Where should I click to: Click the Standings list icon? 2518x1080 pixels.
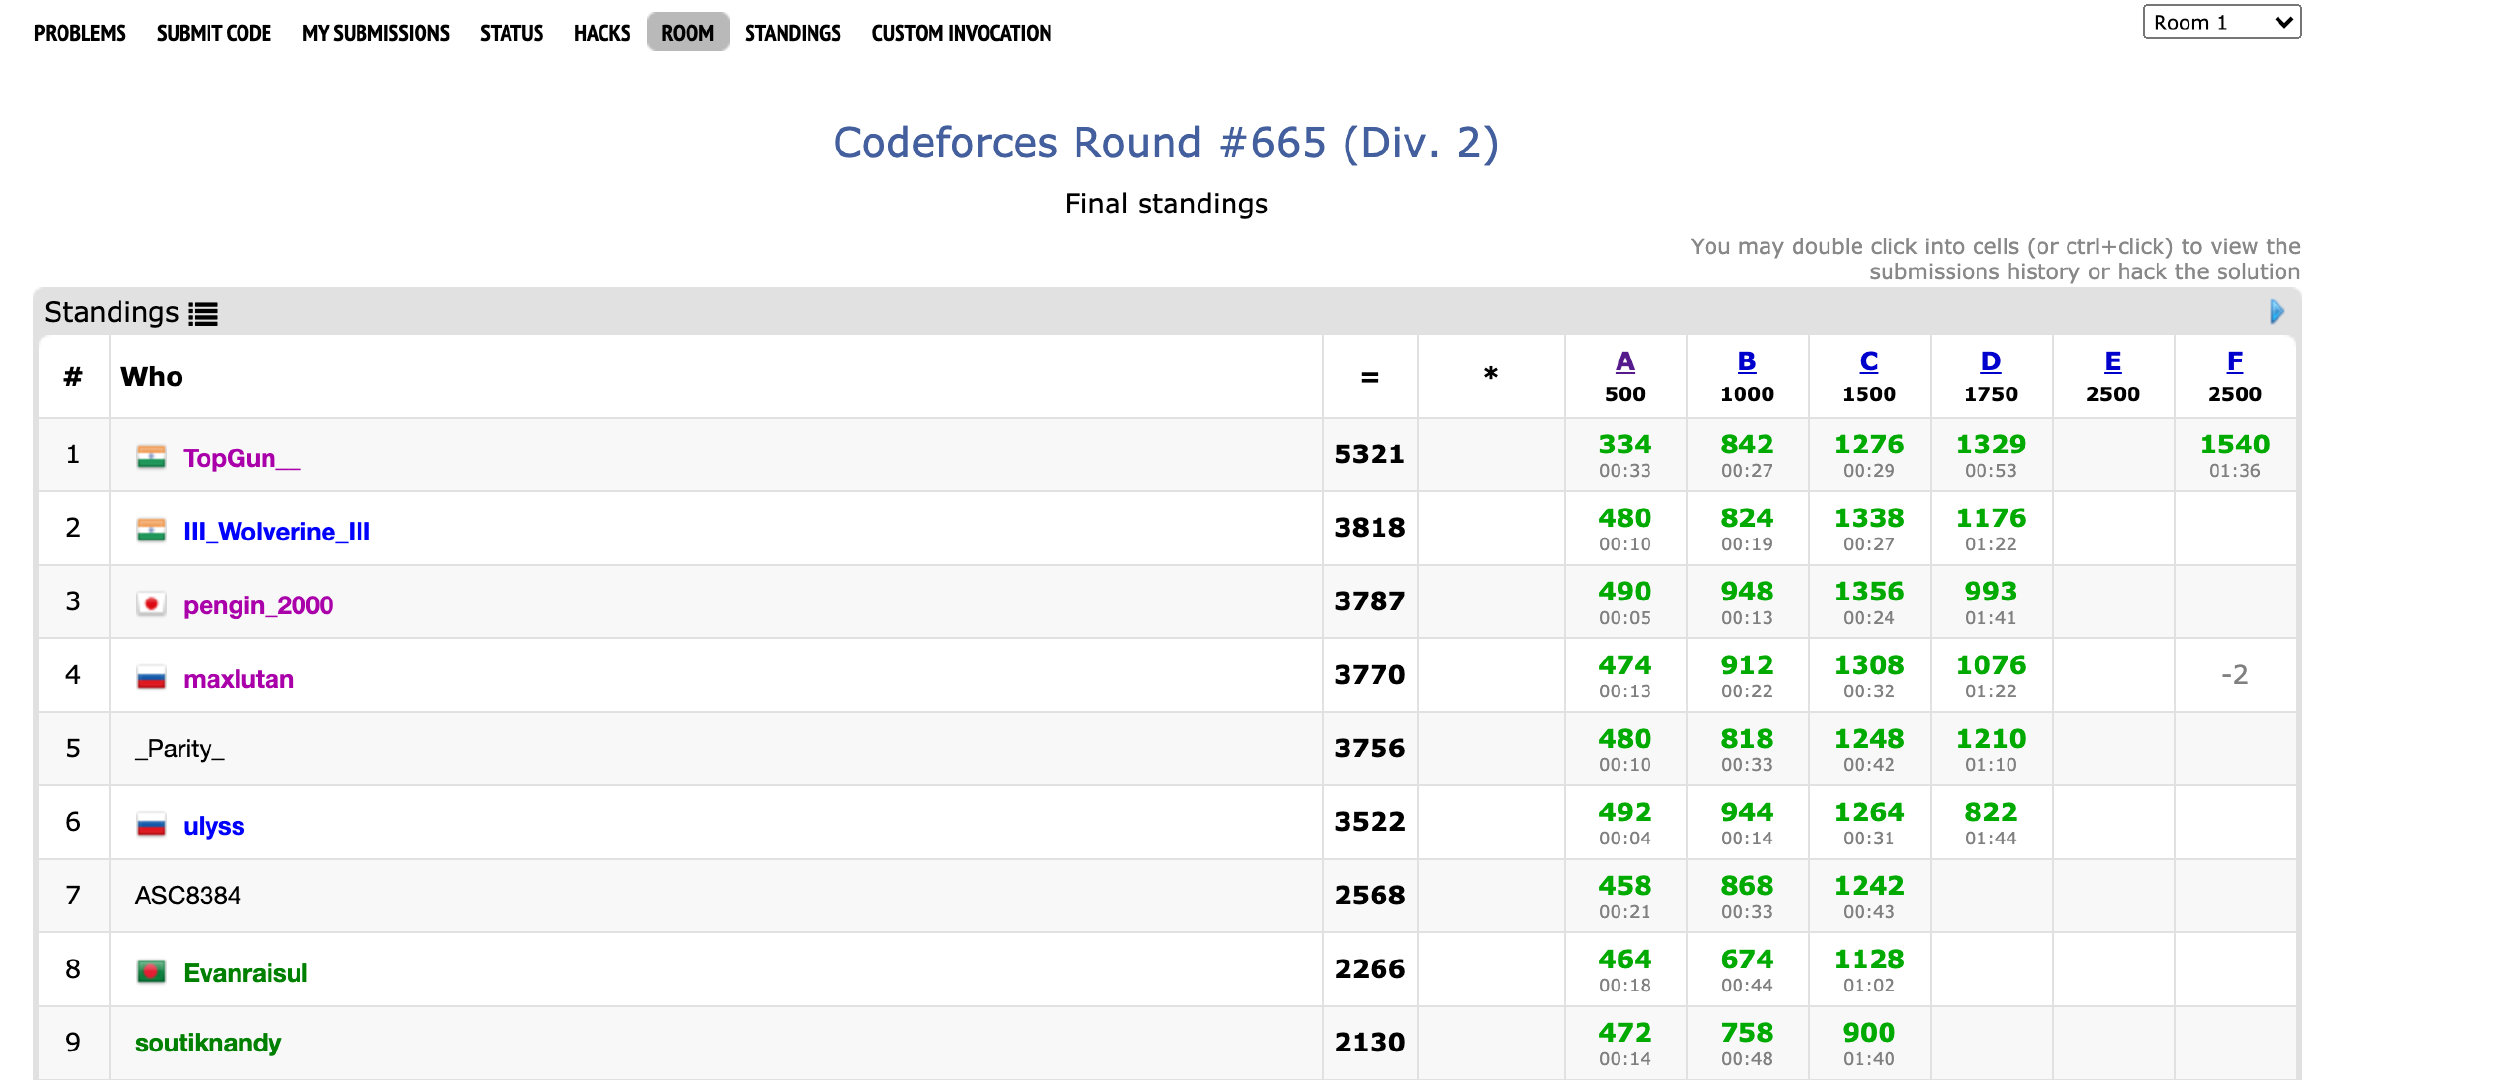click(203, 314)
